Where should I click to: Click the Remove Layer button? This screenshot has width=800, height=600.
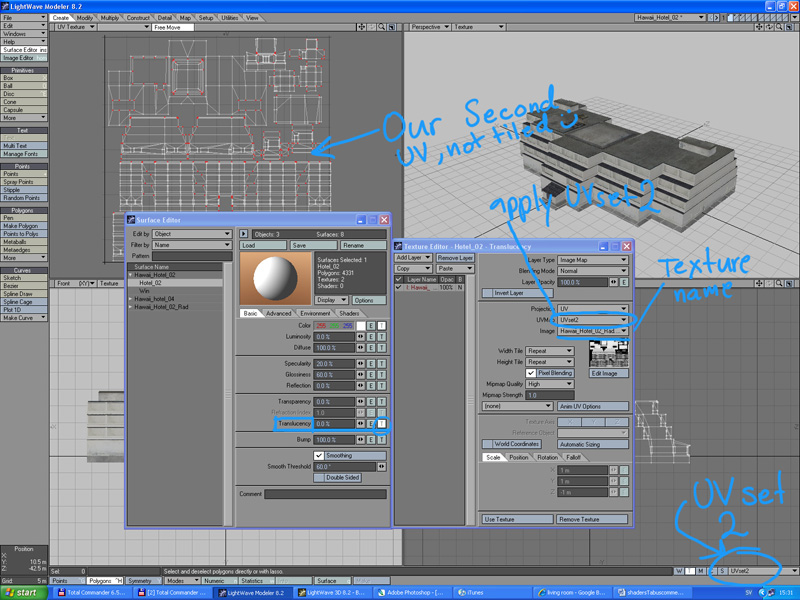click(x=455, y=258)
